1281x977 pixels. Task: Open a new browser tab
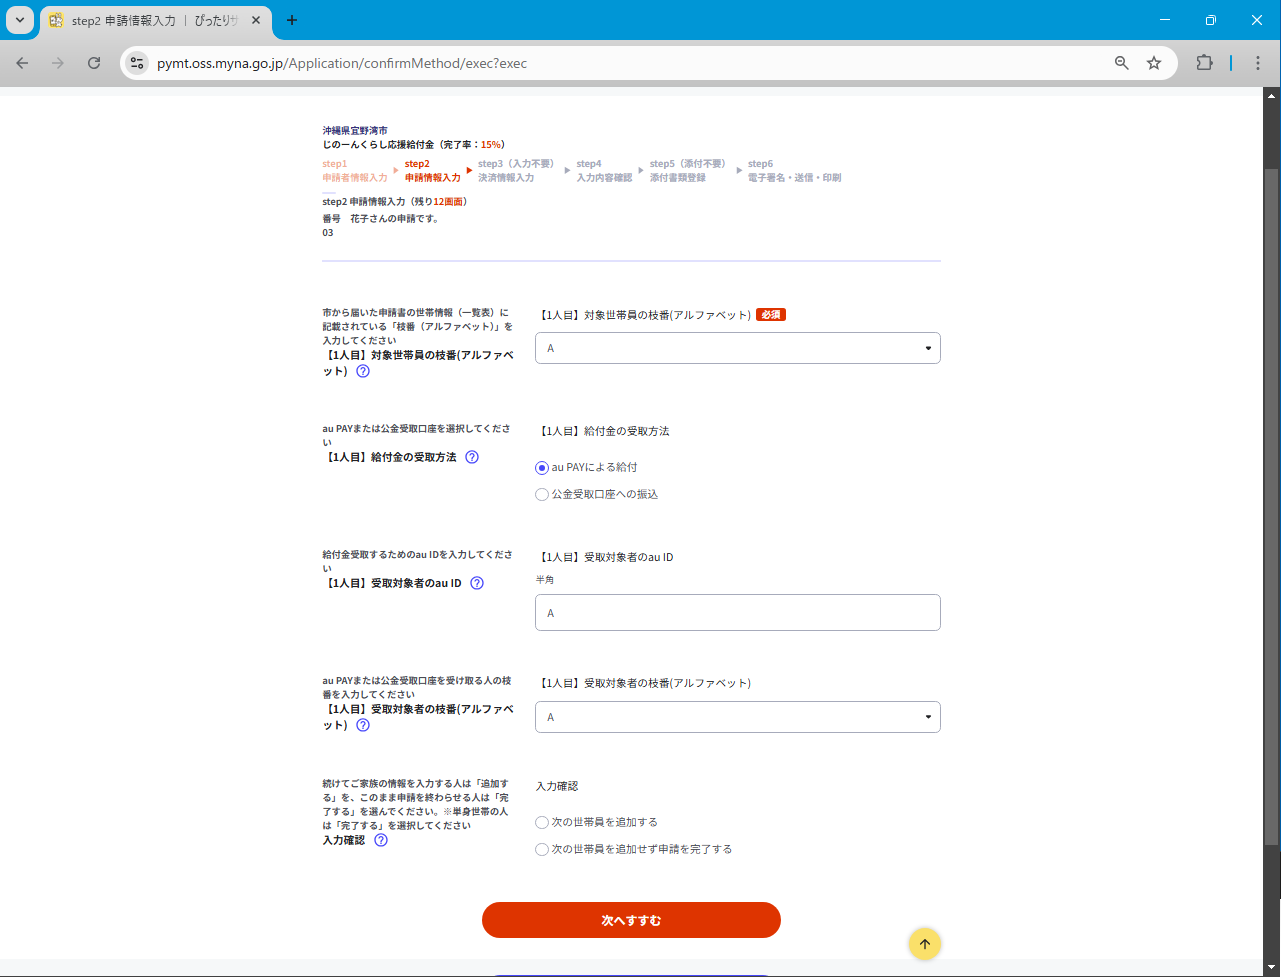coord(292,21)
